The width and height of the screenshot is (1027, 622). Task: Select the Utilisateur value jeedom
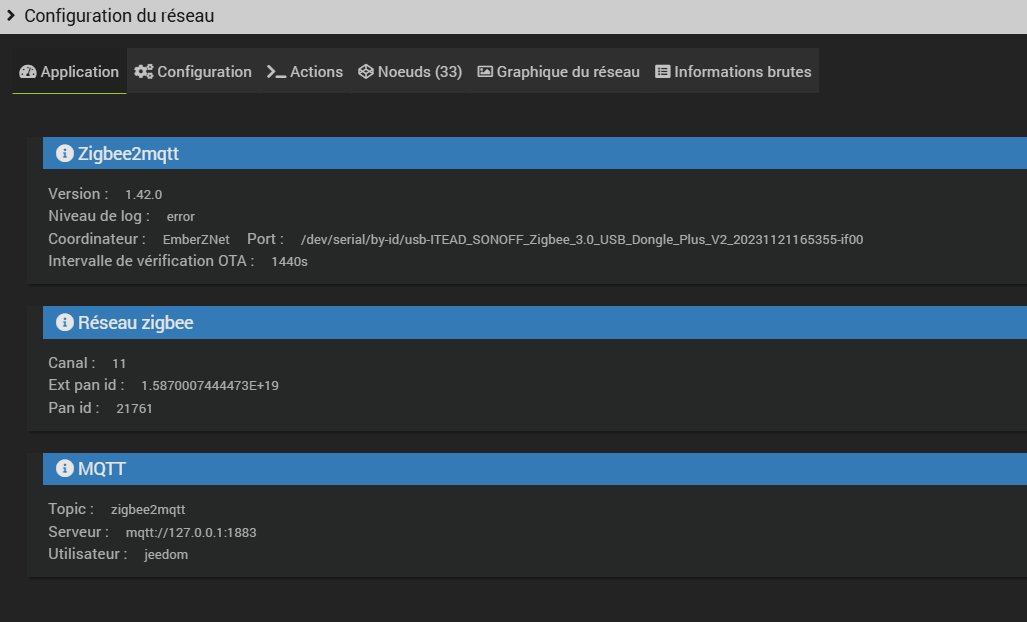tap(166, 555)
